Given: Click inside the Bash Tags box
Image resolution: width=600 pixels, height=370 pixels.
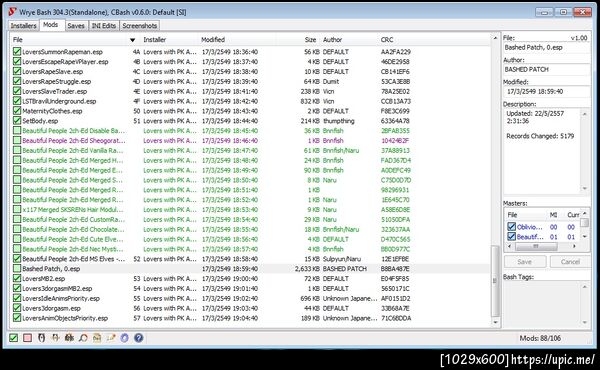Looking at the screenshot, I should [543, 304].
